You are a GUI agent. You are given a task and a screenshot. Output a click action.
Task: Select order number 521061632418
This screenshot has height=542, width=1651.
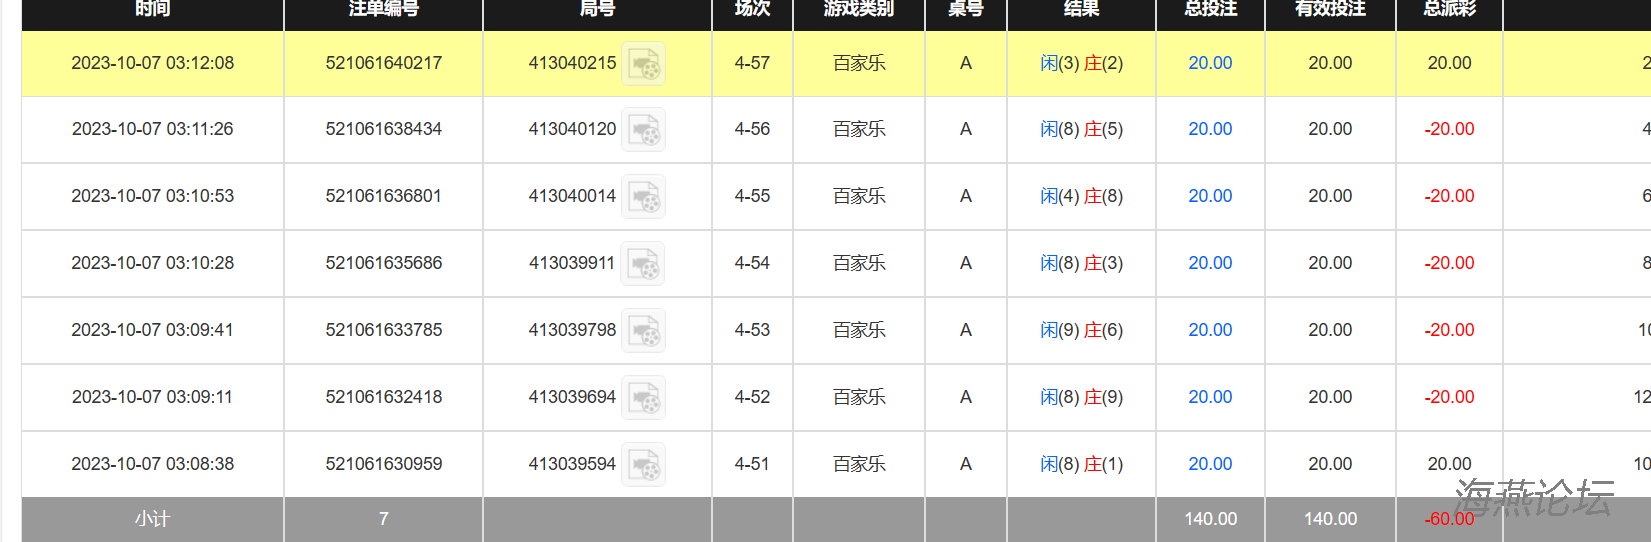(384, 397)
